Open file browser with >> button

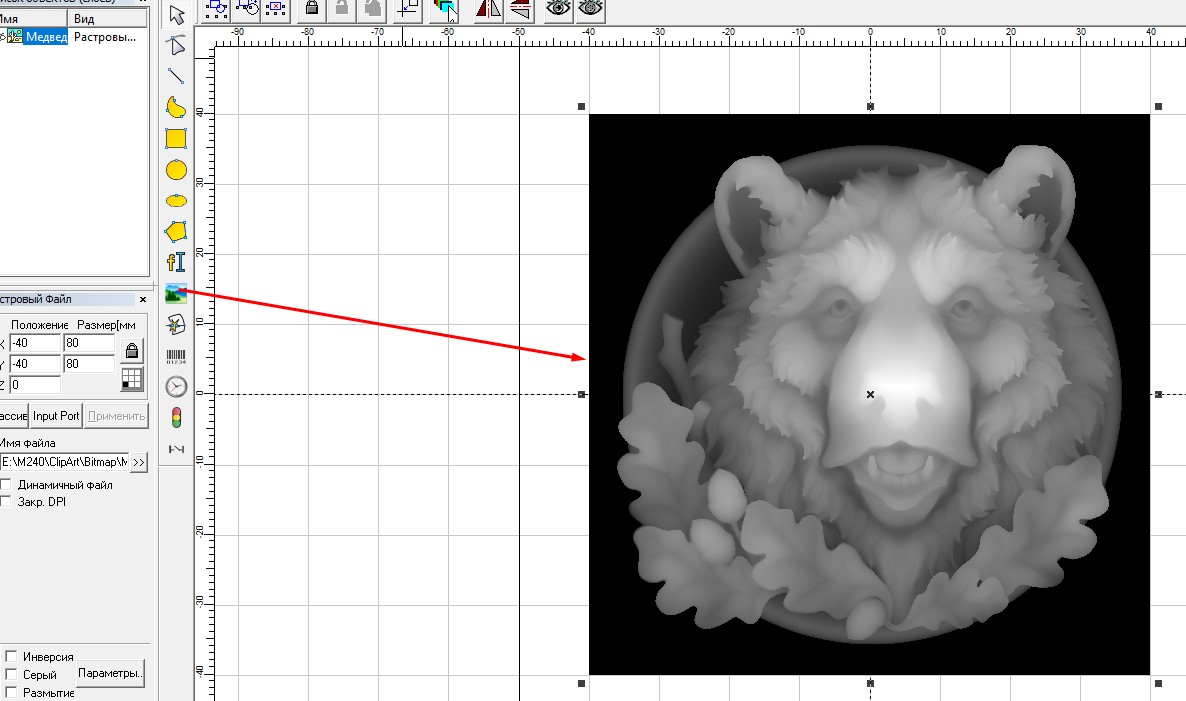point(139,462)
